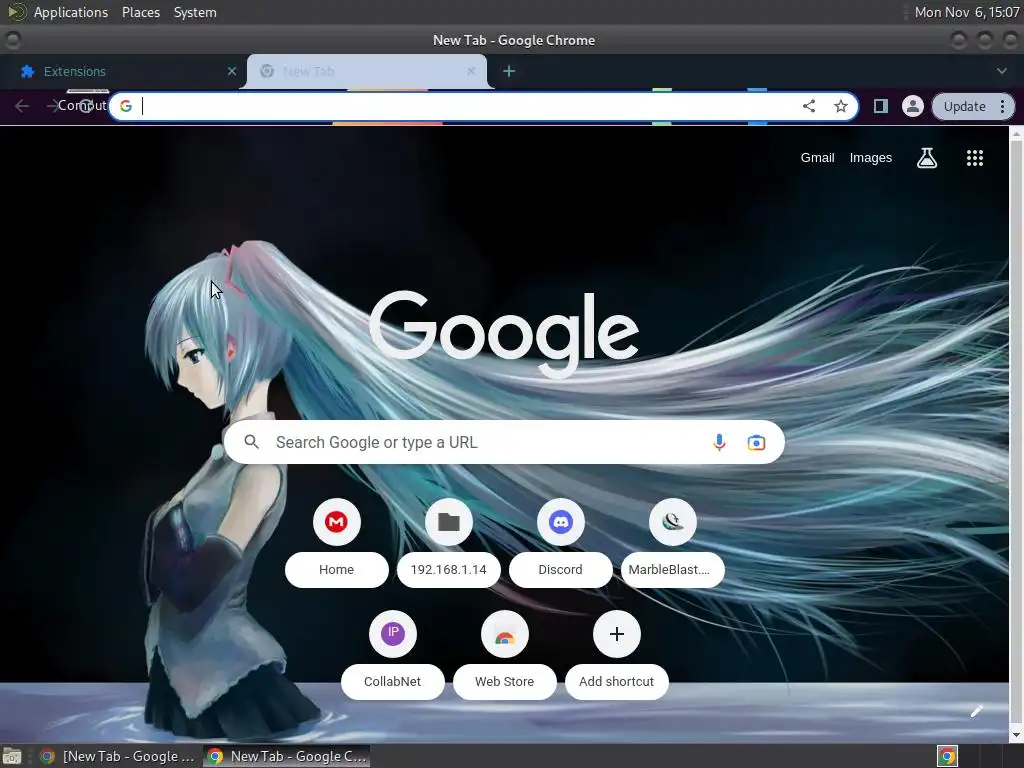This screenshot has width=1024, height=768.
Task: Click the Web Store label
Action: (504, 681)
